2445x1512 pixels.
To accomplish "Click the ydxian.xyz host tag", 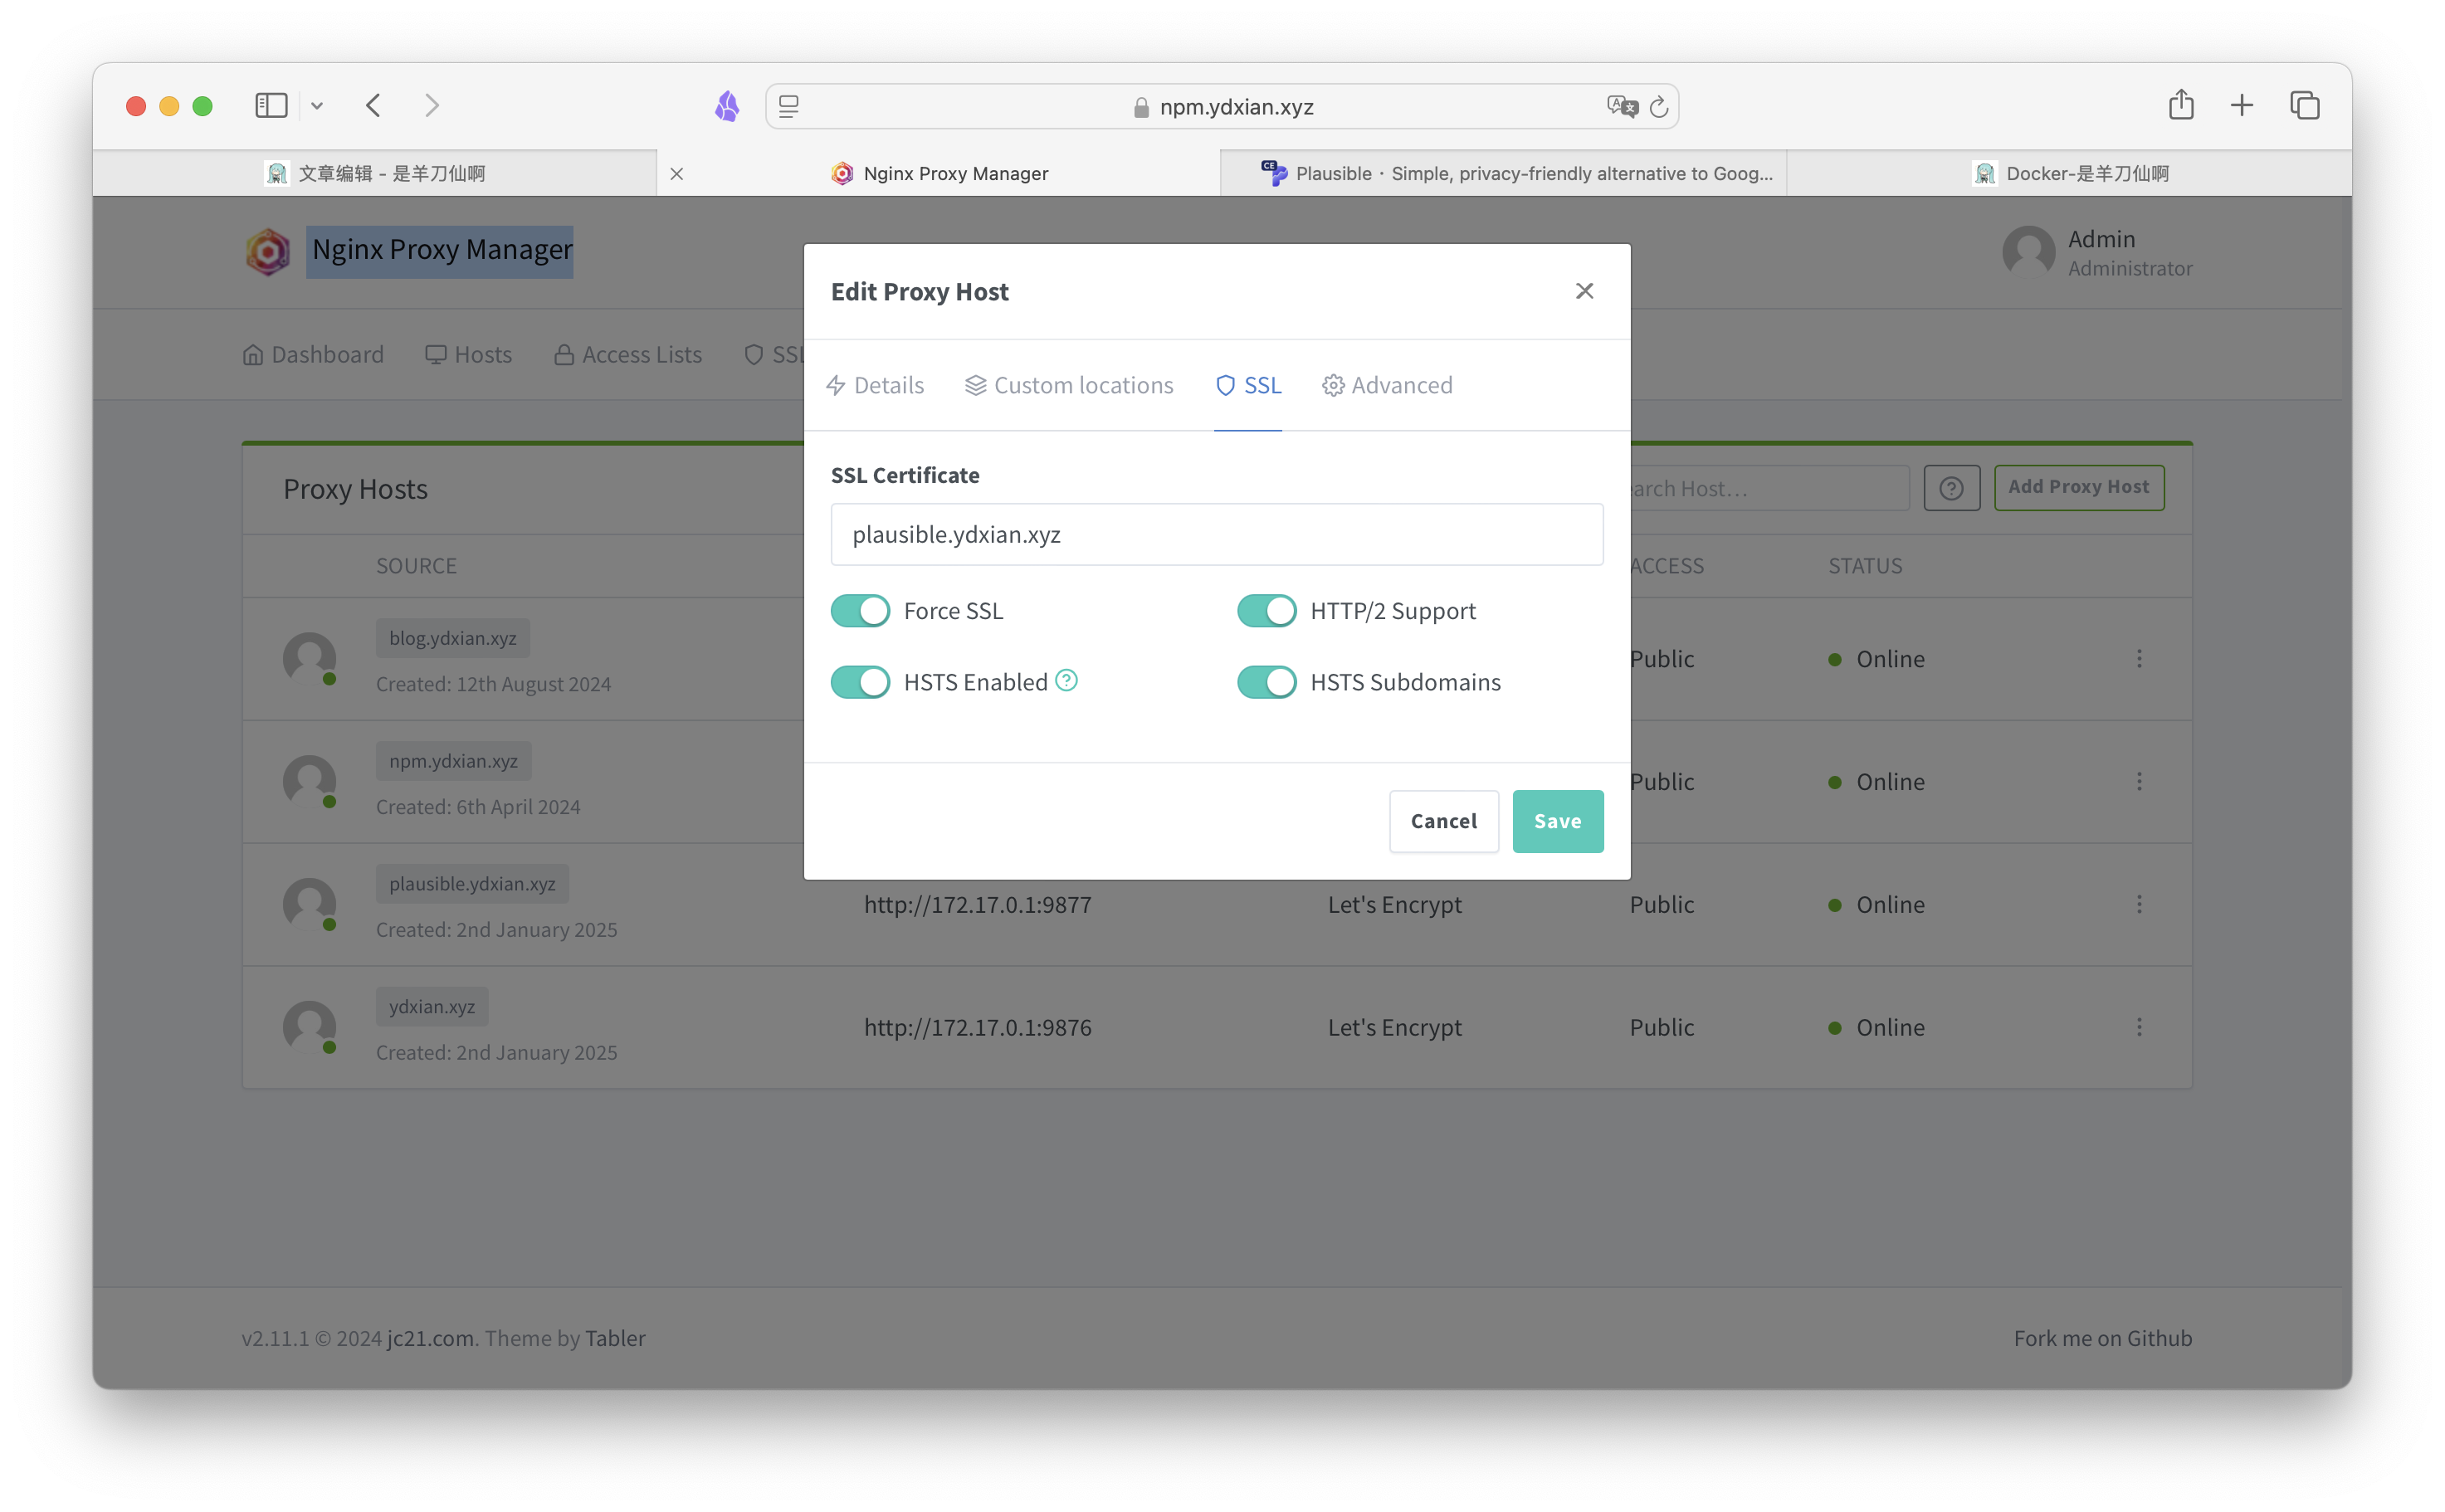I will (432, 1007).
